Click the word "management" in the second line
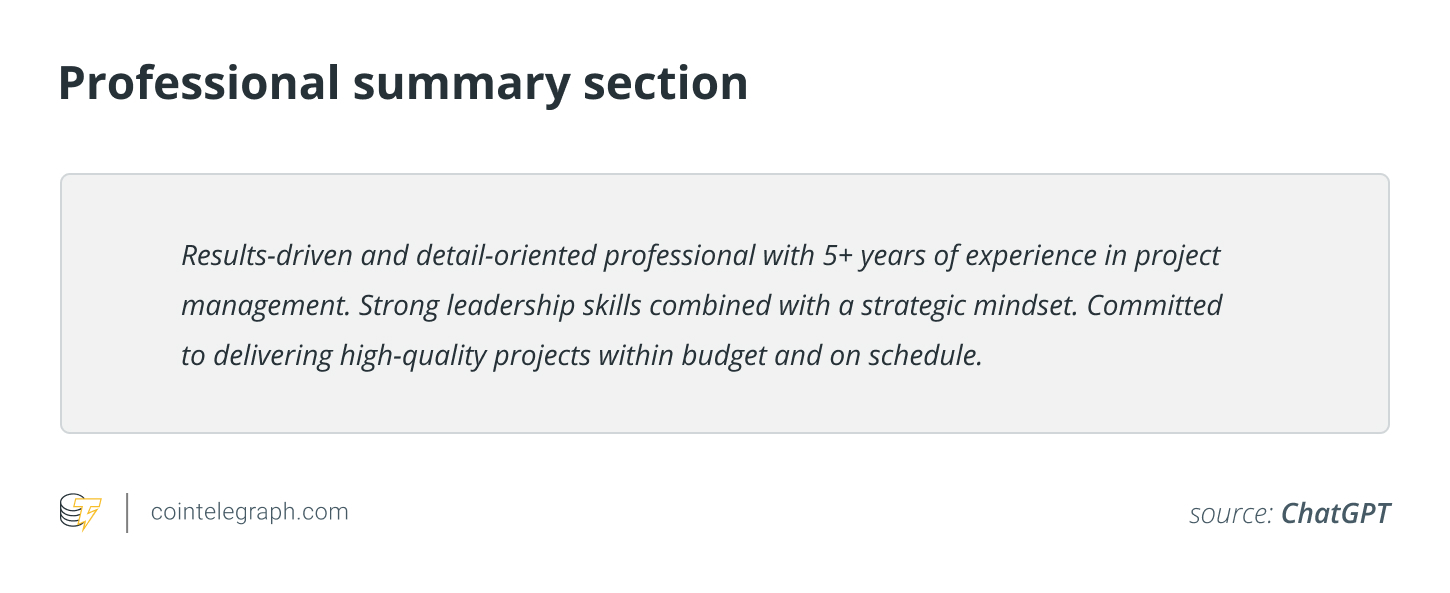The image size is (1450, 593). tap(262, 305)
